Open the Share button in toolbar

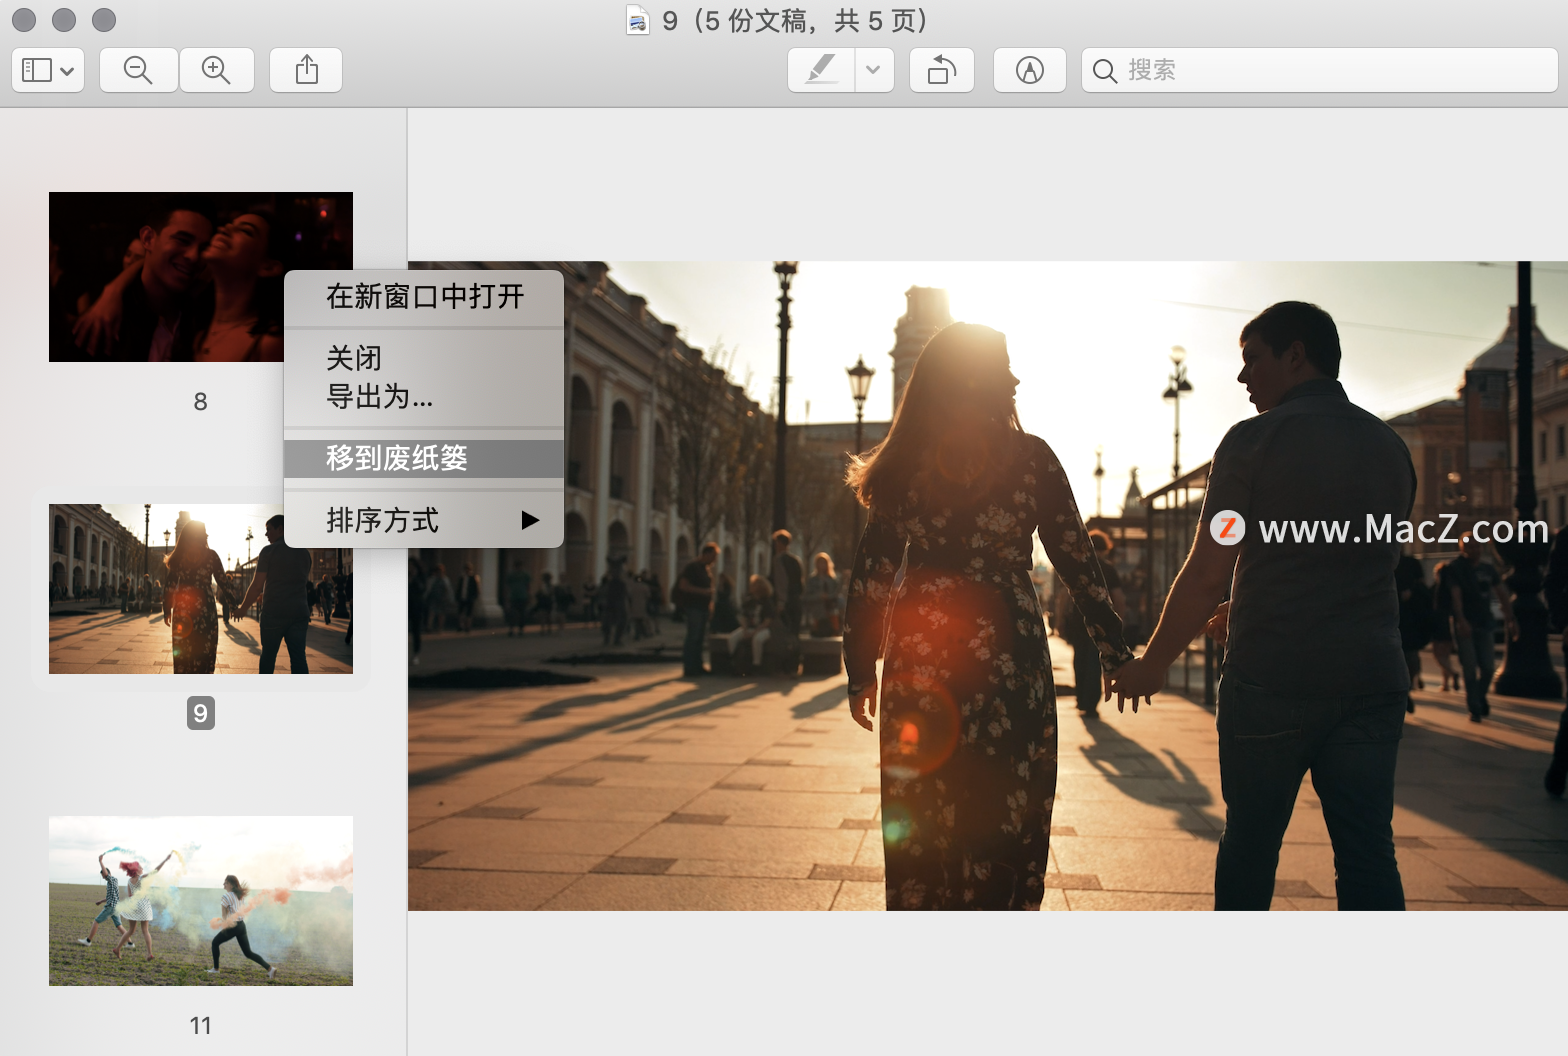(306, 70)
